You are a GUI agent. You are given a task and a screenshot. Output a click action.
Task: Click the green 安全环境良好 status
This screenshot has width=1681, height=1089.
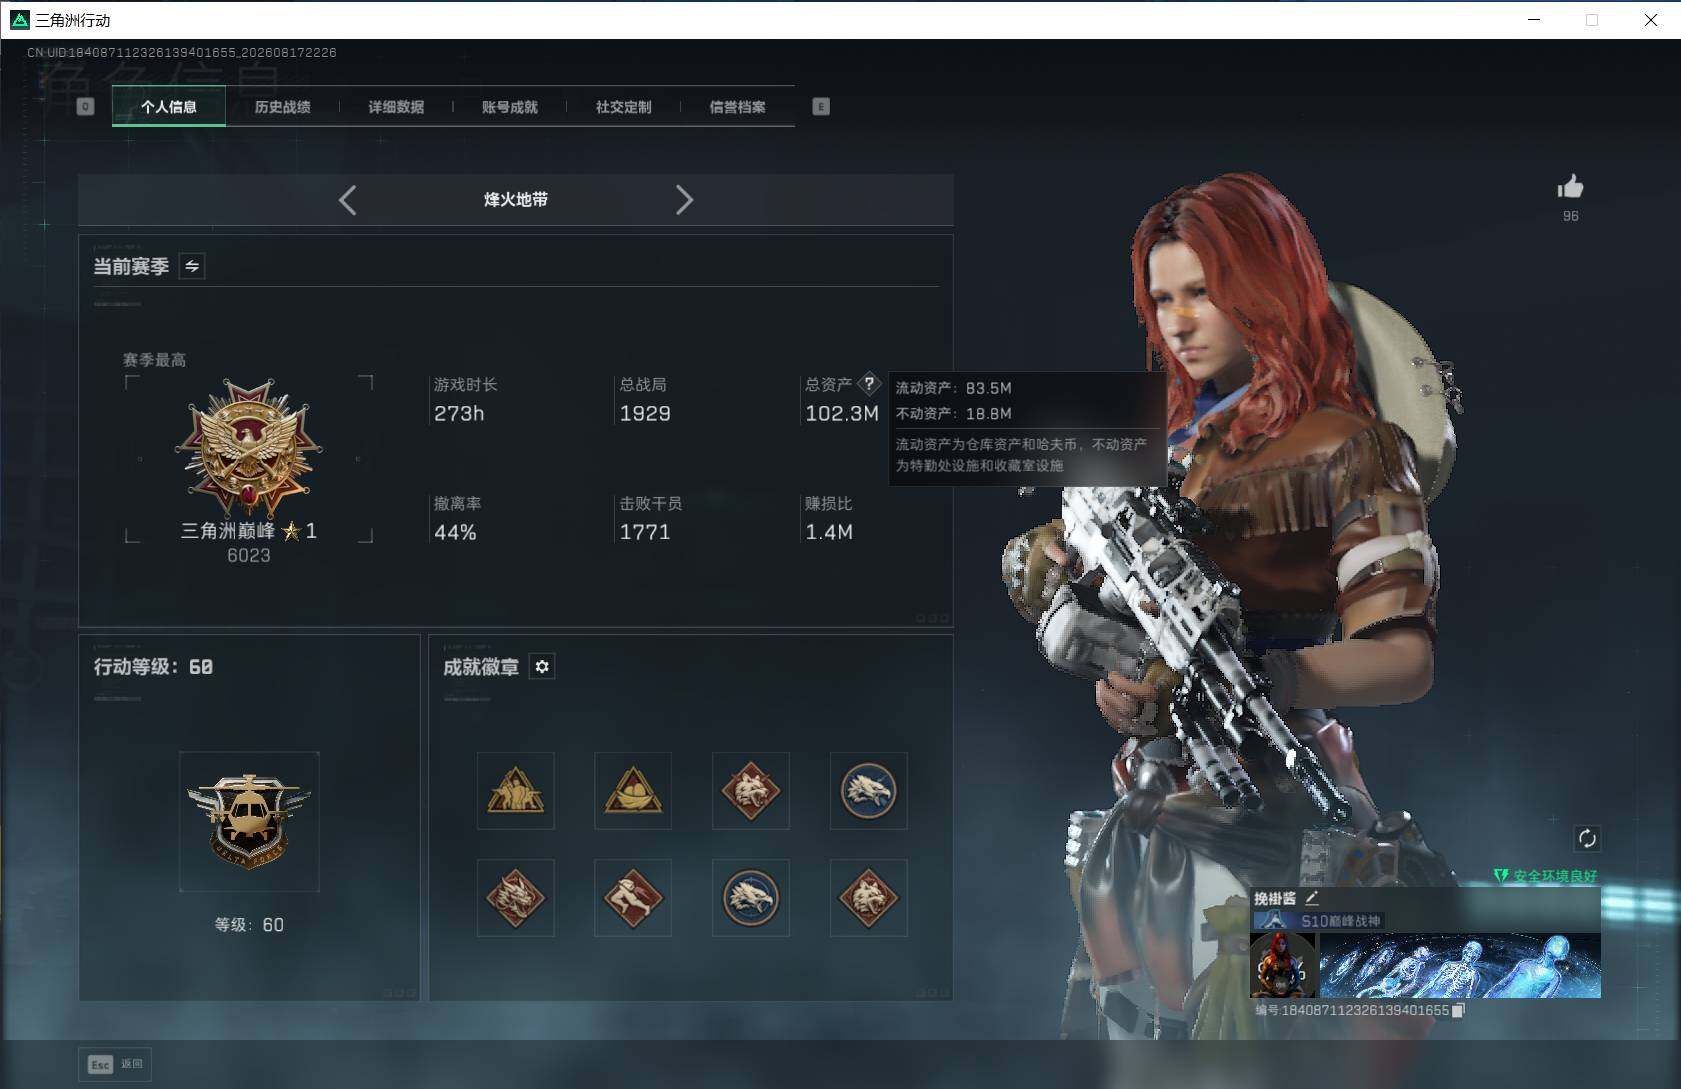pos(1546,876)
